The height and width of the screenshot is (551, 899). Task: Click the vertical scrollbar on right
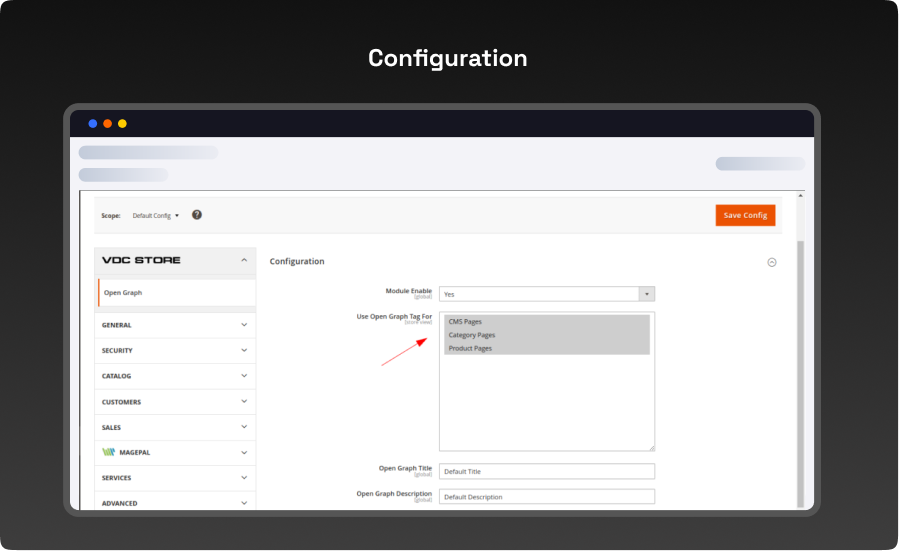tap(799, 370)
